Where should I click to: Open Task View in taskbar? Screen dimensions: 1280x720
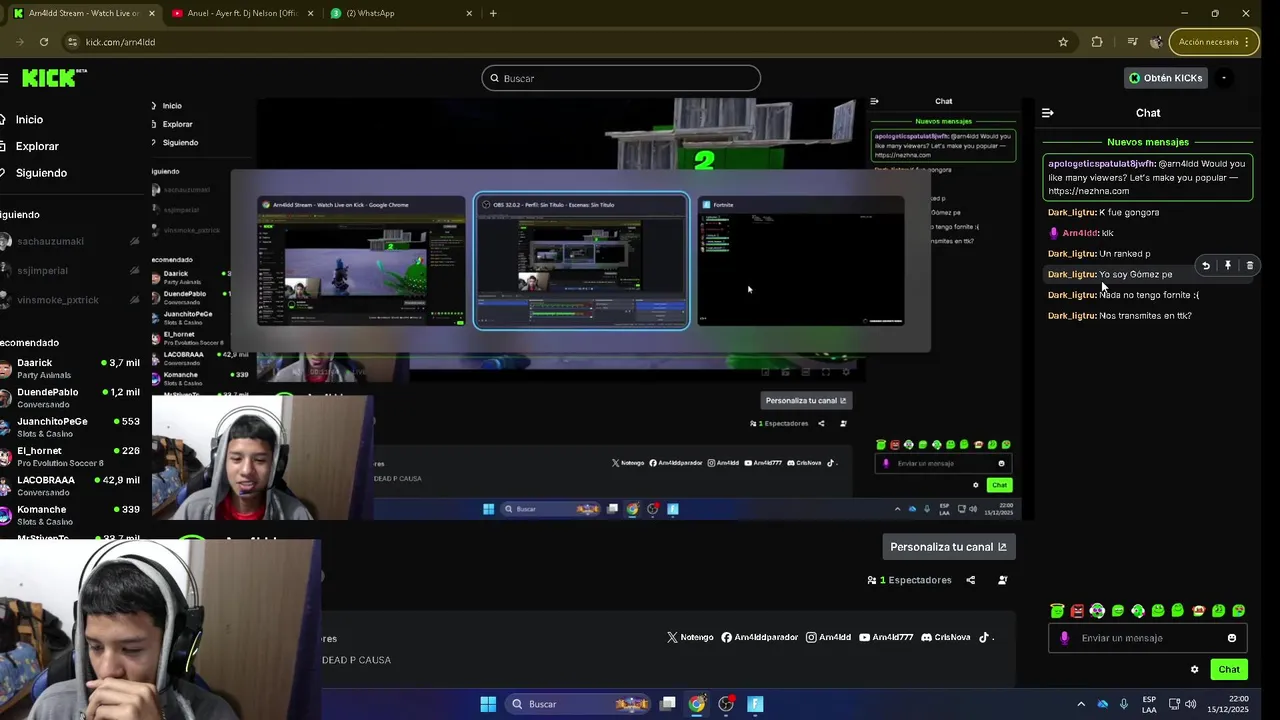[668, 704]
